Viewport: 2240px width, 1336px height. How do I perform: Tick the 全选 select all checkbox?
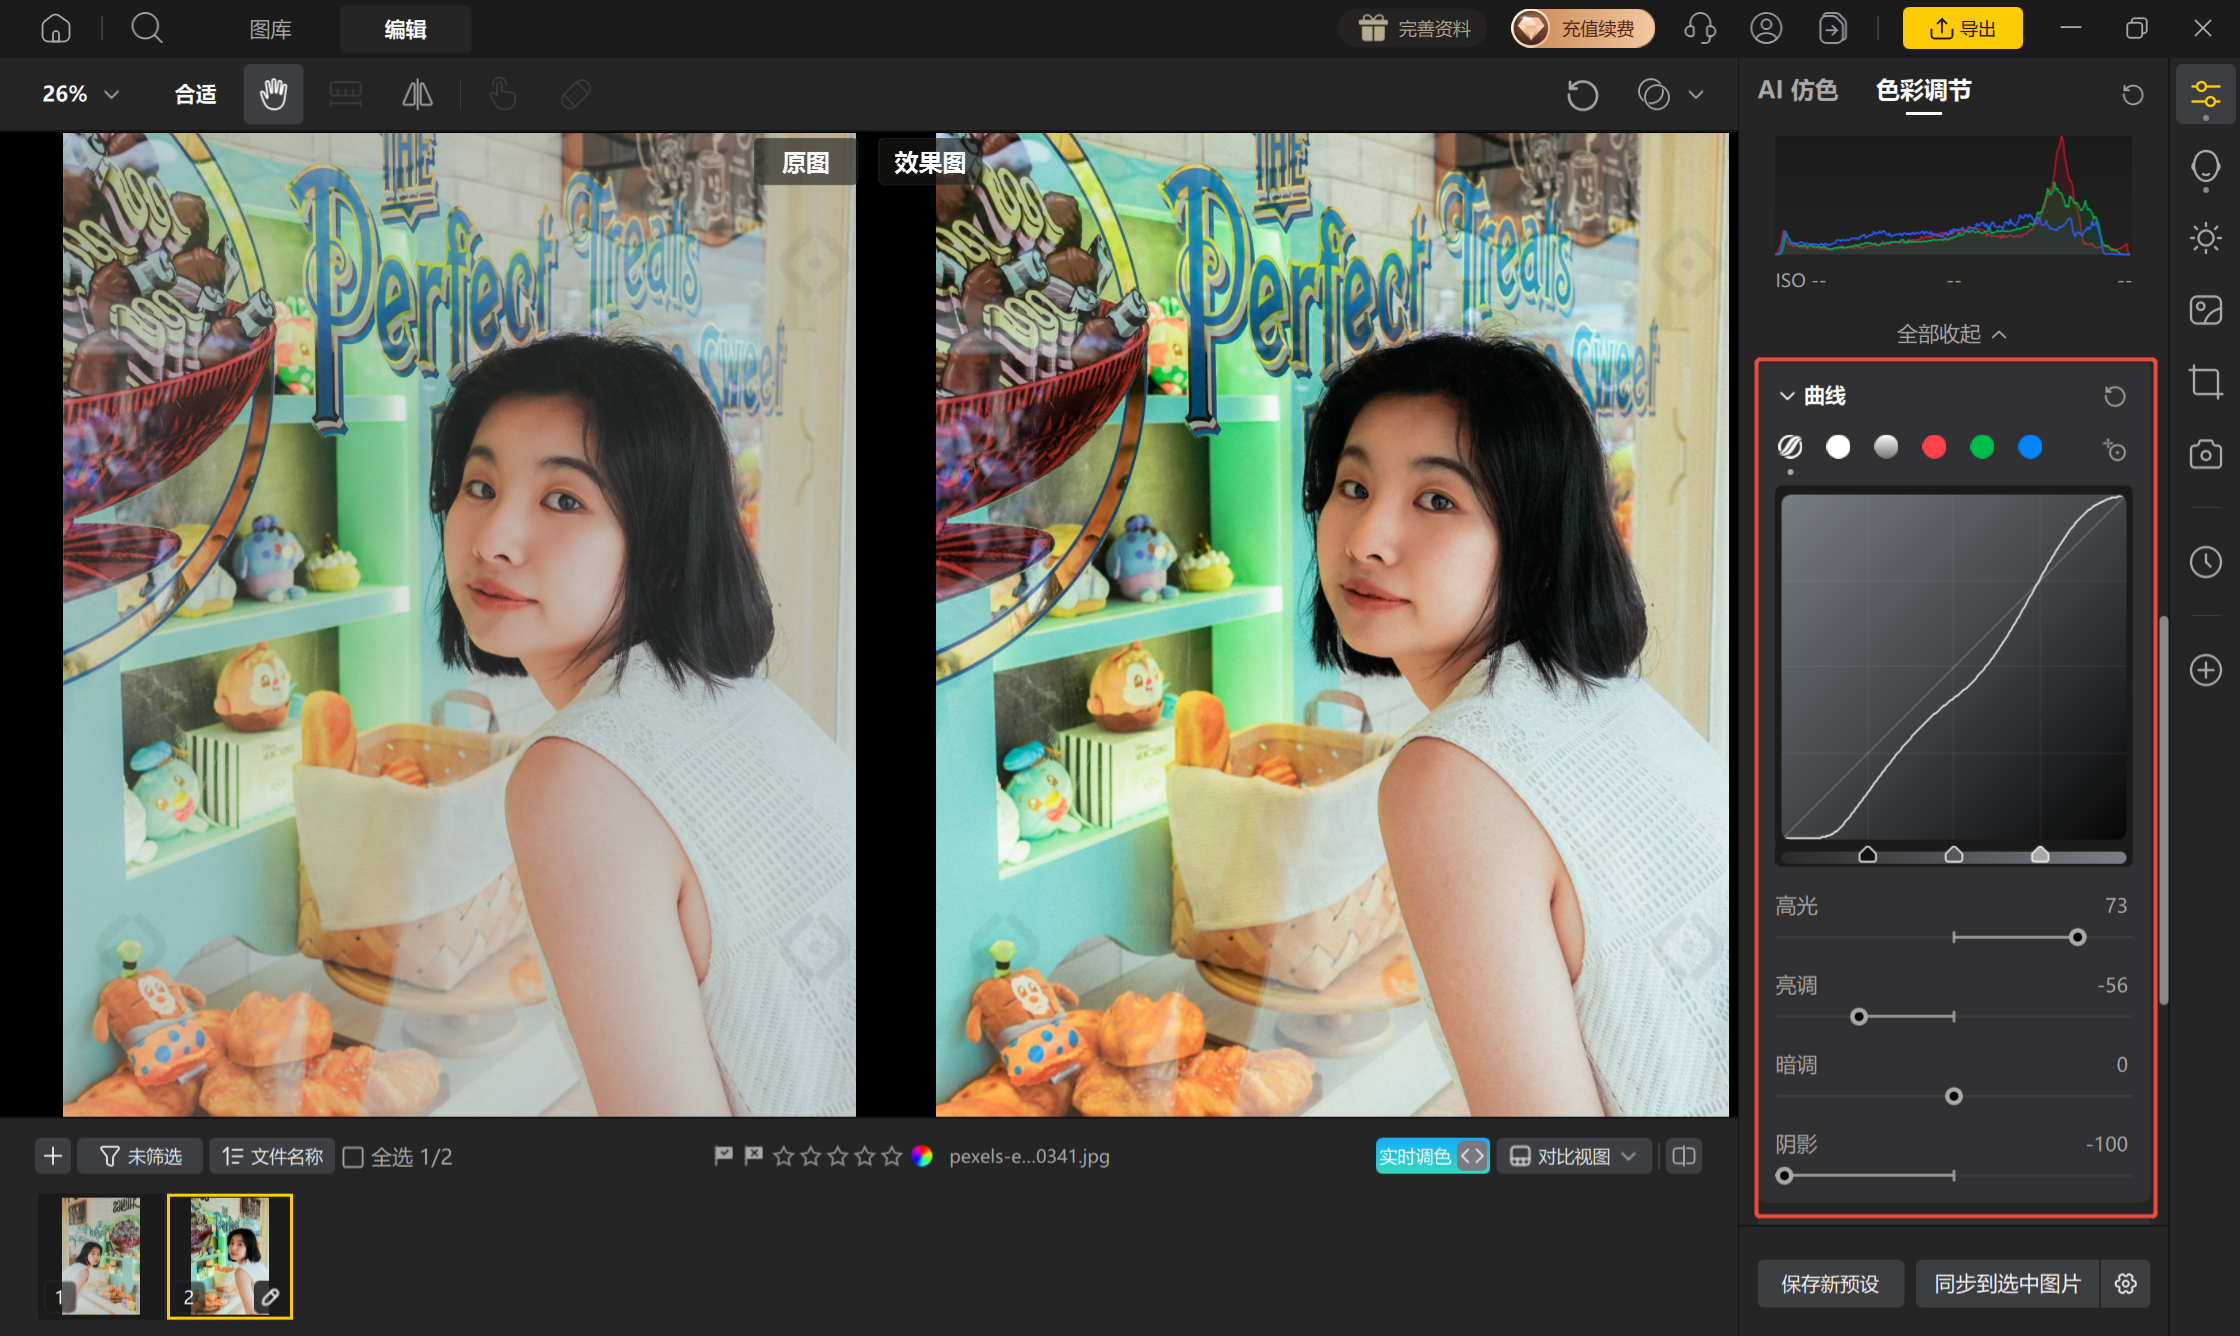(353, 1157)
